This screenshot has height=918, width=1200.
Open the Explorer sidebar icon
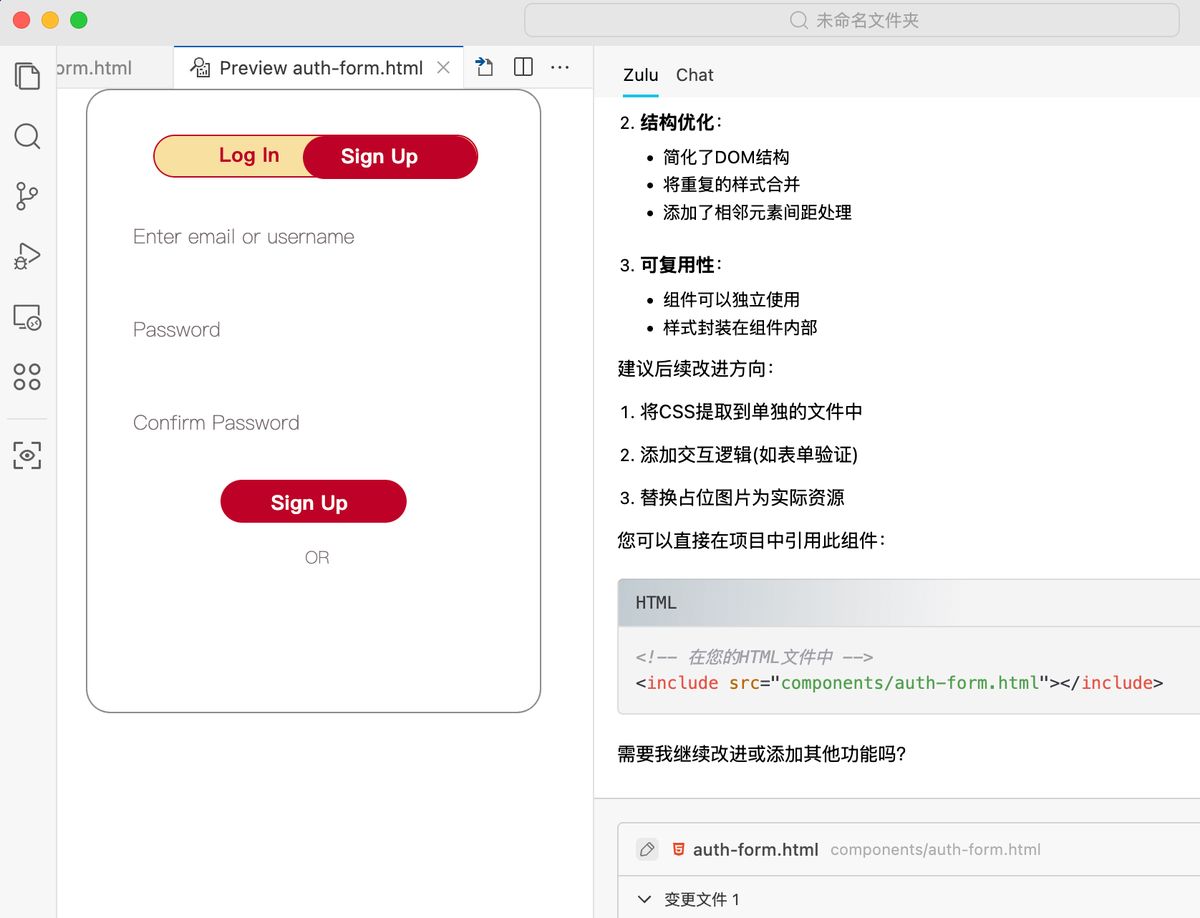(x=27, y=76)
